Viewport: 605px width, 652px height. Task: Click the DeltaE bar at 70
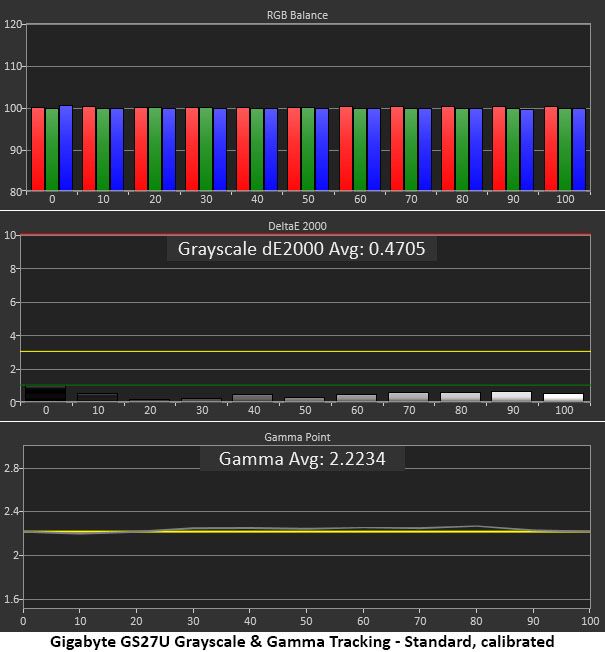tap(408, 397)
